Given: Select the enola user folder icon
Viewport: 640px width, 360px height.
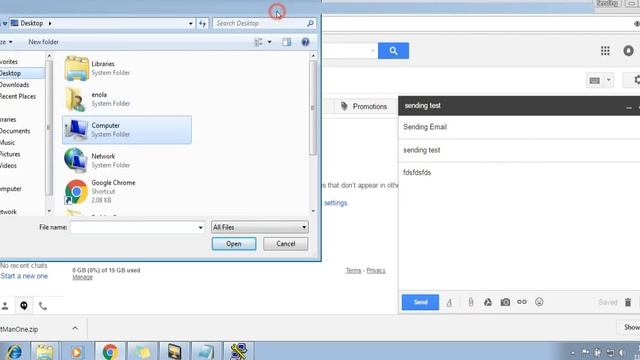Looking at the screenshot, I should [76, 99].
